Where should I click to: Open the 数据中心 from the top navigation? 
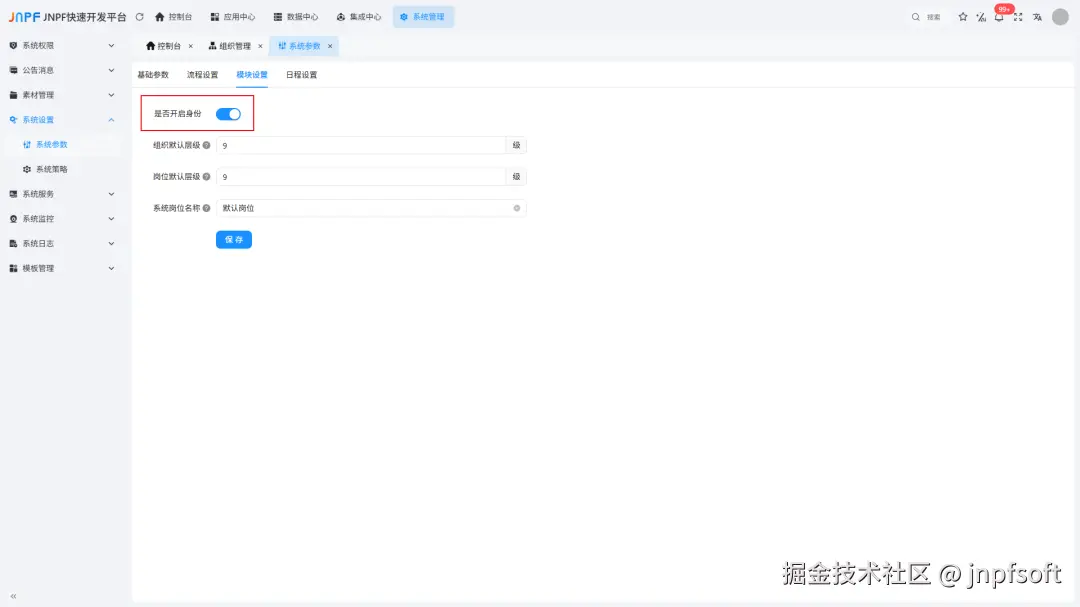coord(304,16)
